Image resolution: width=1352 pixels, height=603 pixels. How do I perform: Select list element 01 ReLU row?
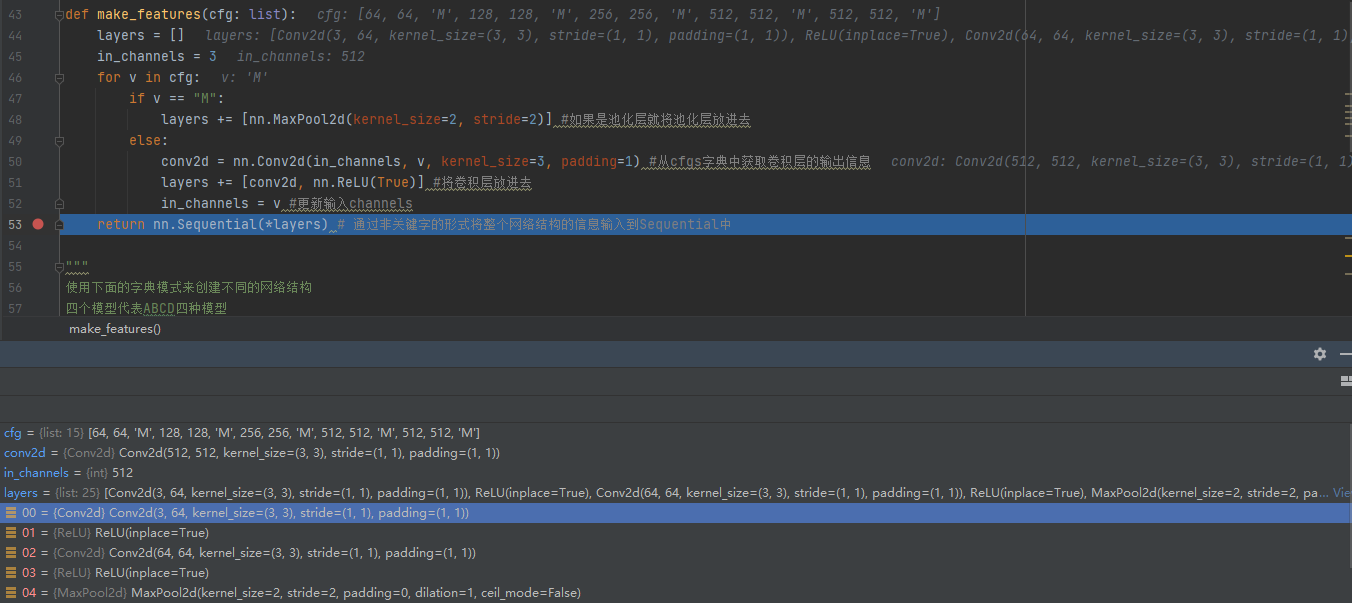click(676, 533)
